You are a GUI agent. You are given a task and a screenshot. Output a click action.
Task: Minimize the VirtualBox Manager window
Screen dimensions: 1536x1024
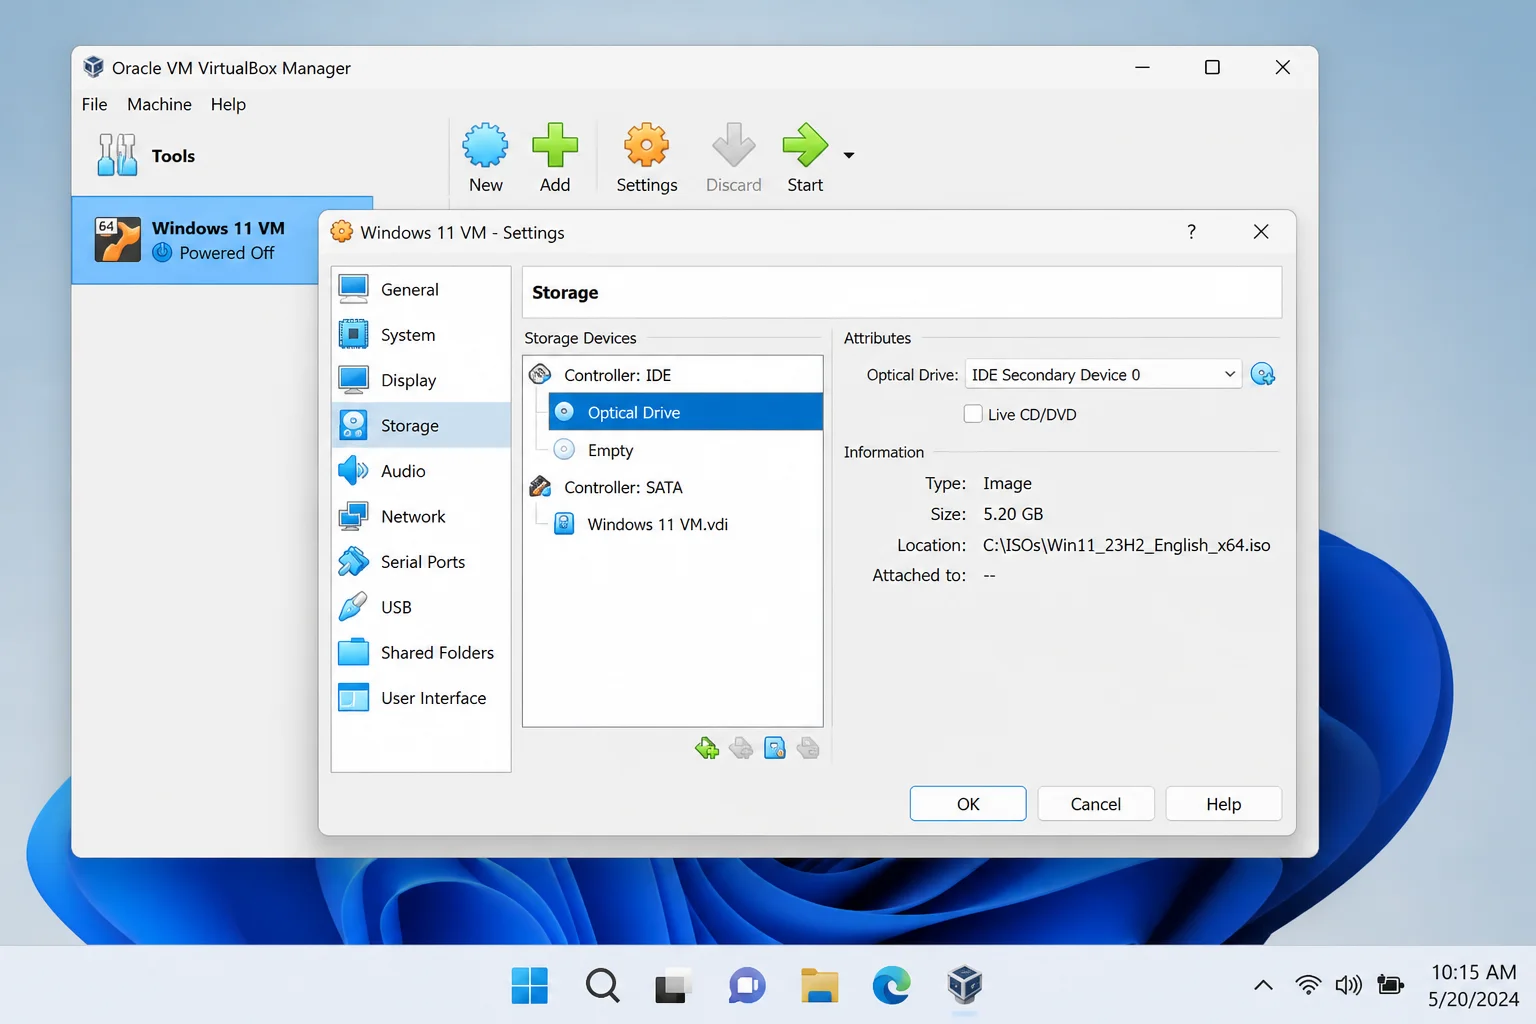tap(1142, 67)
